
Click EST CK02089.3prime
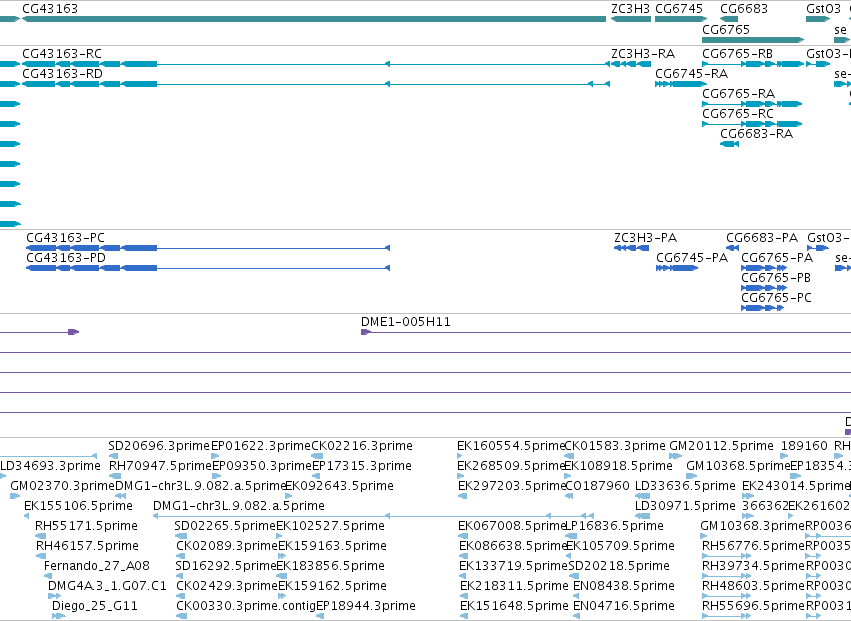tap(227, 546)
